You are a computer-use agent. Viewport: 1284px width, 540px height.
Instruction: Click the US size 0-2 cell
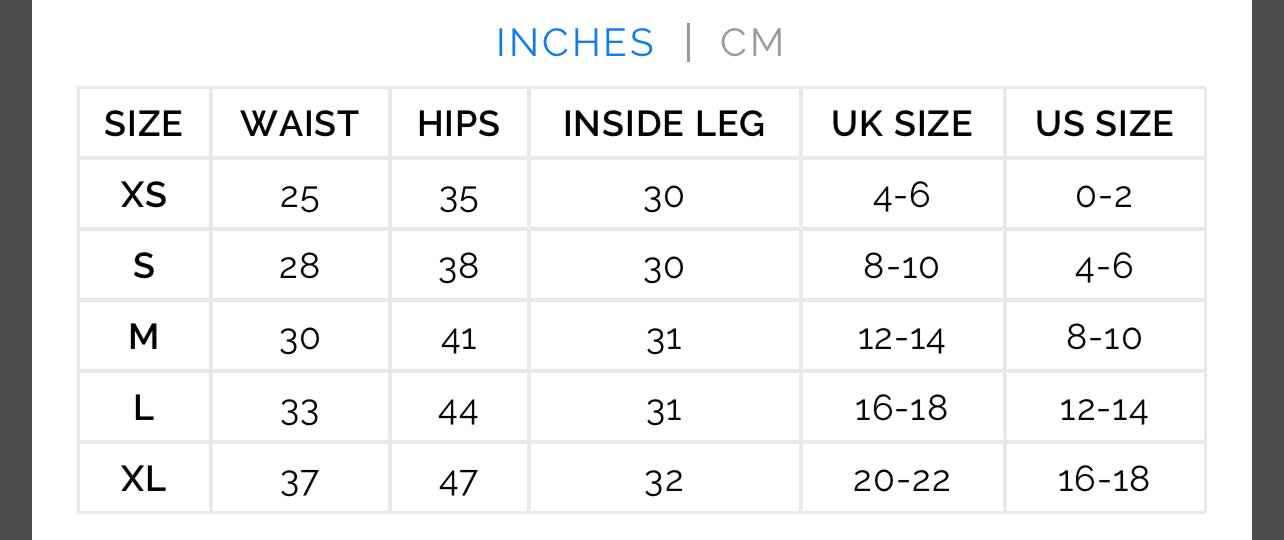[1104, 197]
